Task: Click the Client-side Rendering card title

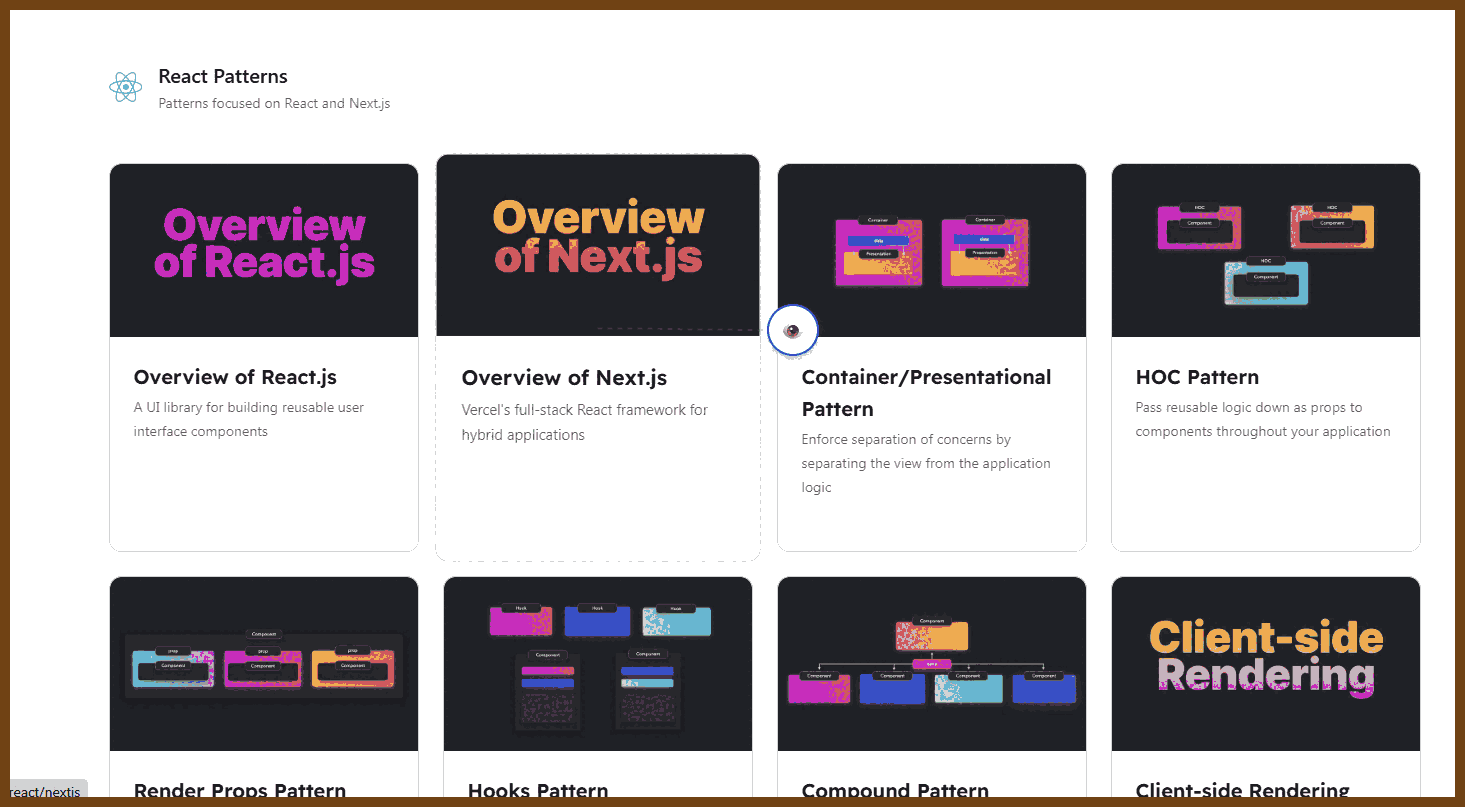Action: click(x=1242, y=791)
